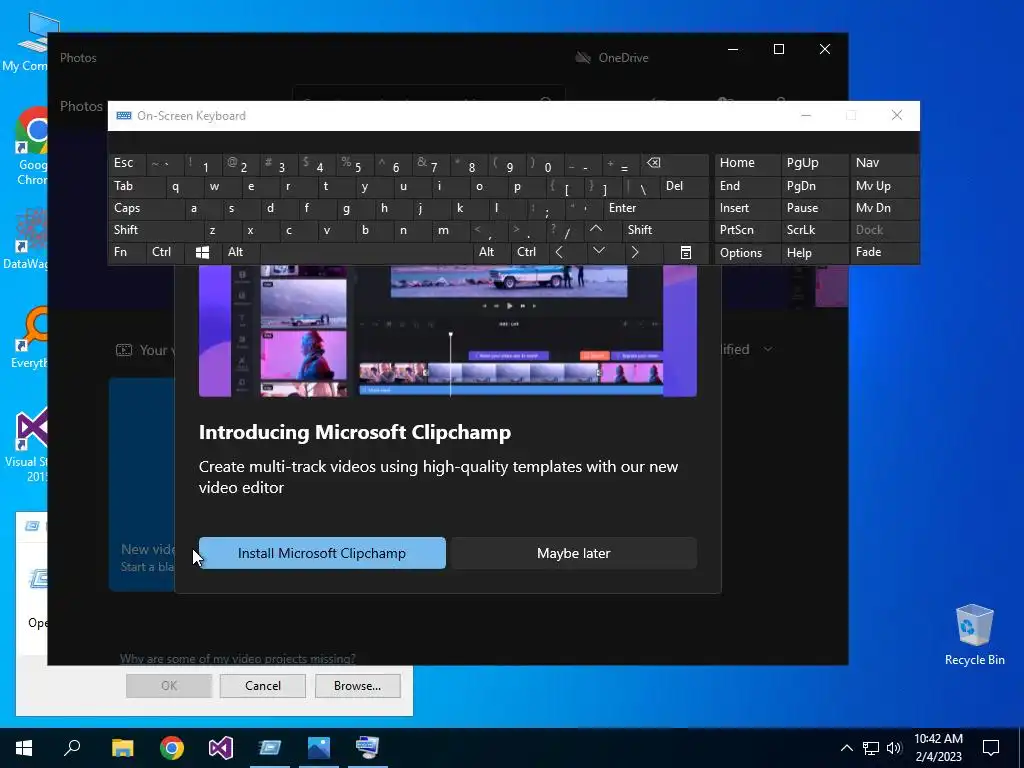Click Install Microsoft Clipchamp button

(322, 553)
